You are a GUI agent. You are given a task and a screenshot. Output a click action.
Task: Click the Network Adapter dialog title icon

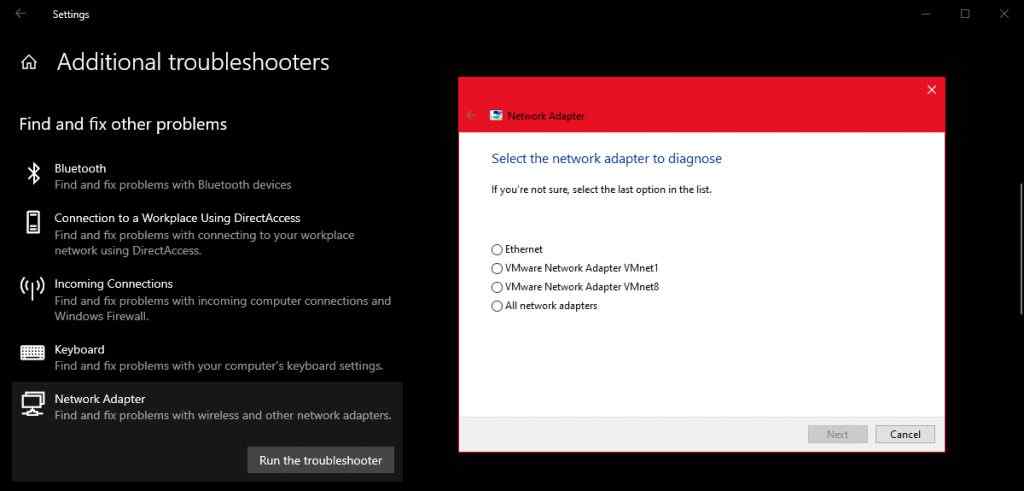pos(495,116)
